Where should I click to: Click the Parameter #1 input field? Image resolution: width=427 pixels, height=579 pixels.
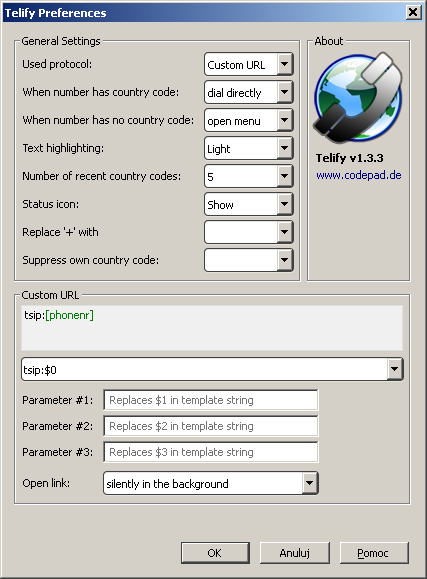[211, 400]
